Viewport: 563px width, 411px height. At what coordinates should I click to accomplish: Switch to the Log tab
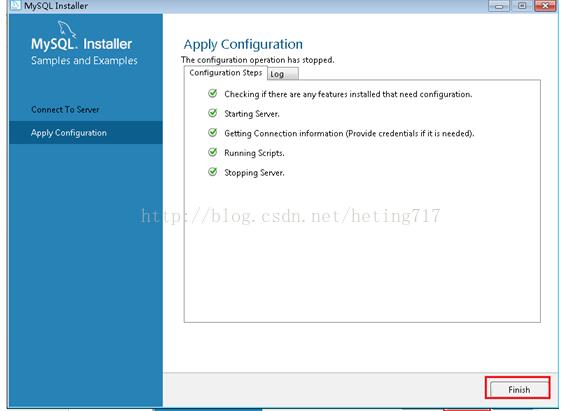pyautogui.click(x=283, y=74)
